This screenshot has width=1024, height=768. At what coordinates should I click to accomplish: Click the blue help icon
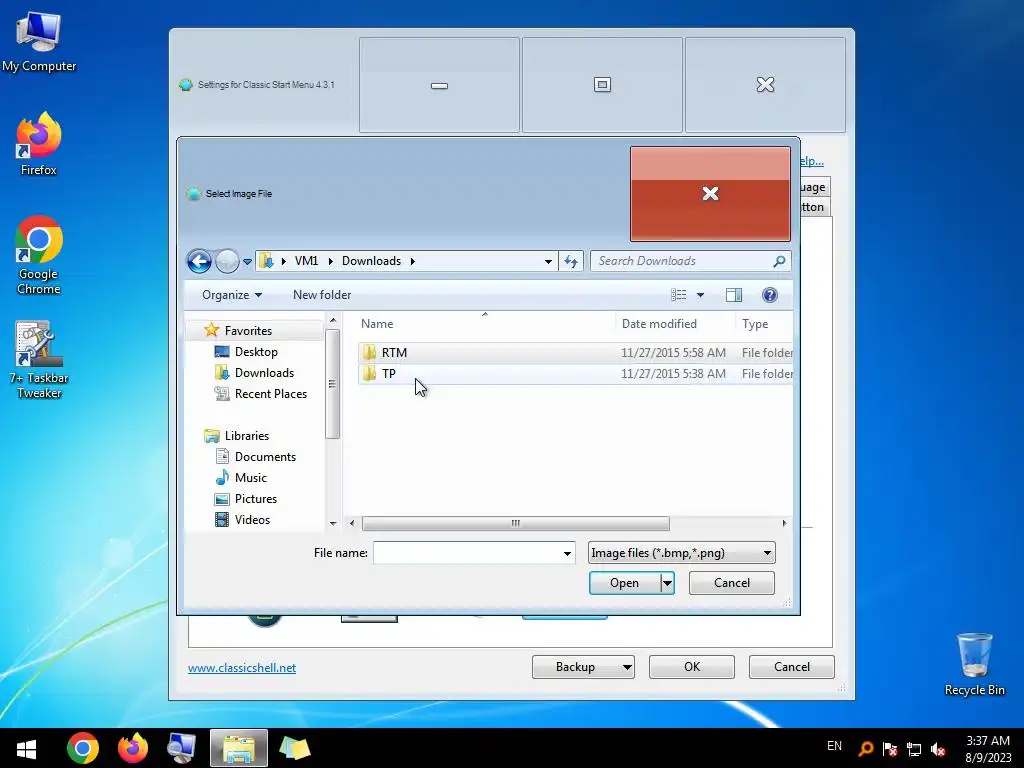770,295
